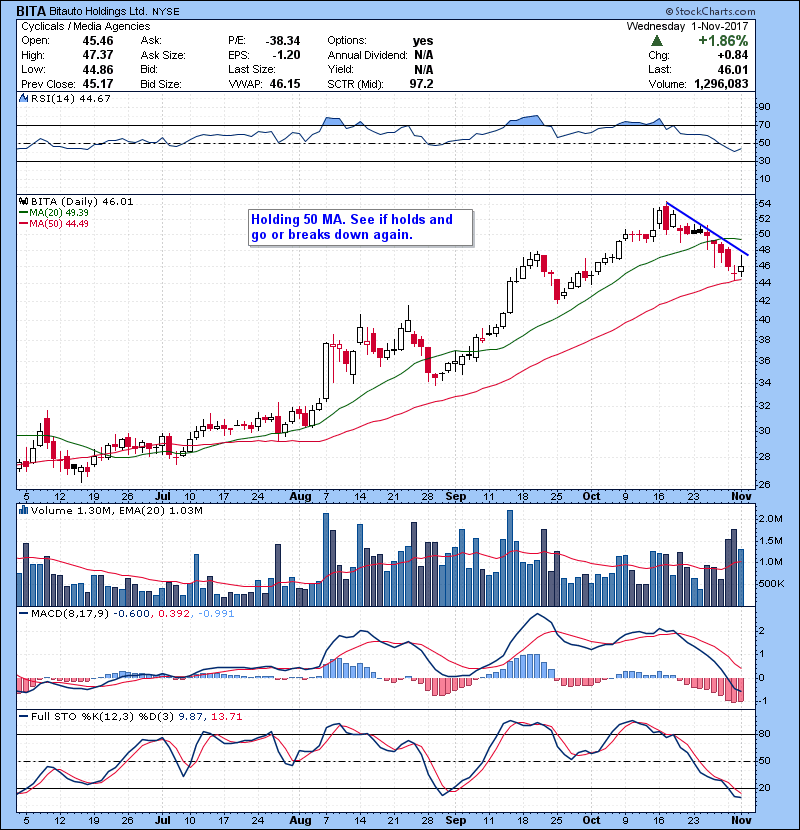The height and width of the screenshot is (830, 800).
Task: Click the RSI(14) 44.67 panel label
Action: (x=71, y=98)
